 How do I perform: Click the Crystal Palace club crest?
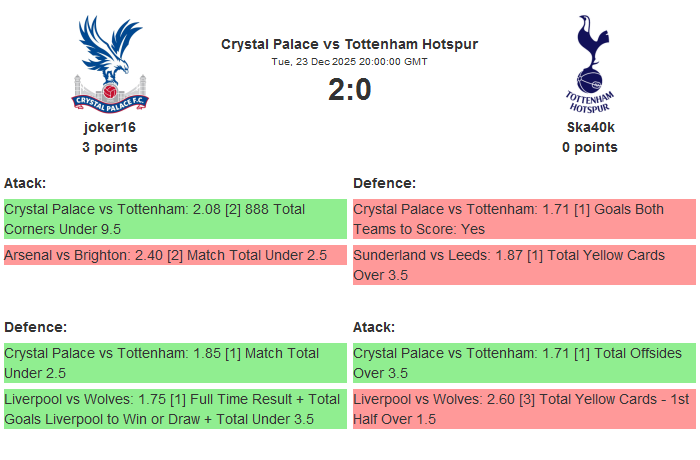110,62
